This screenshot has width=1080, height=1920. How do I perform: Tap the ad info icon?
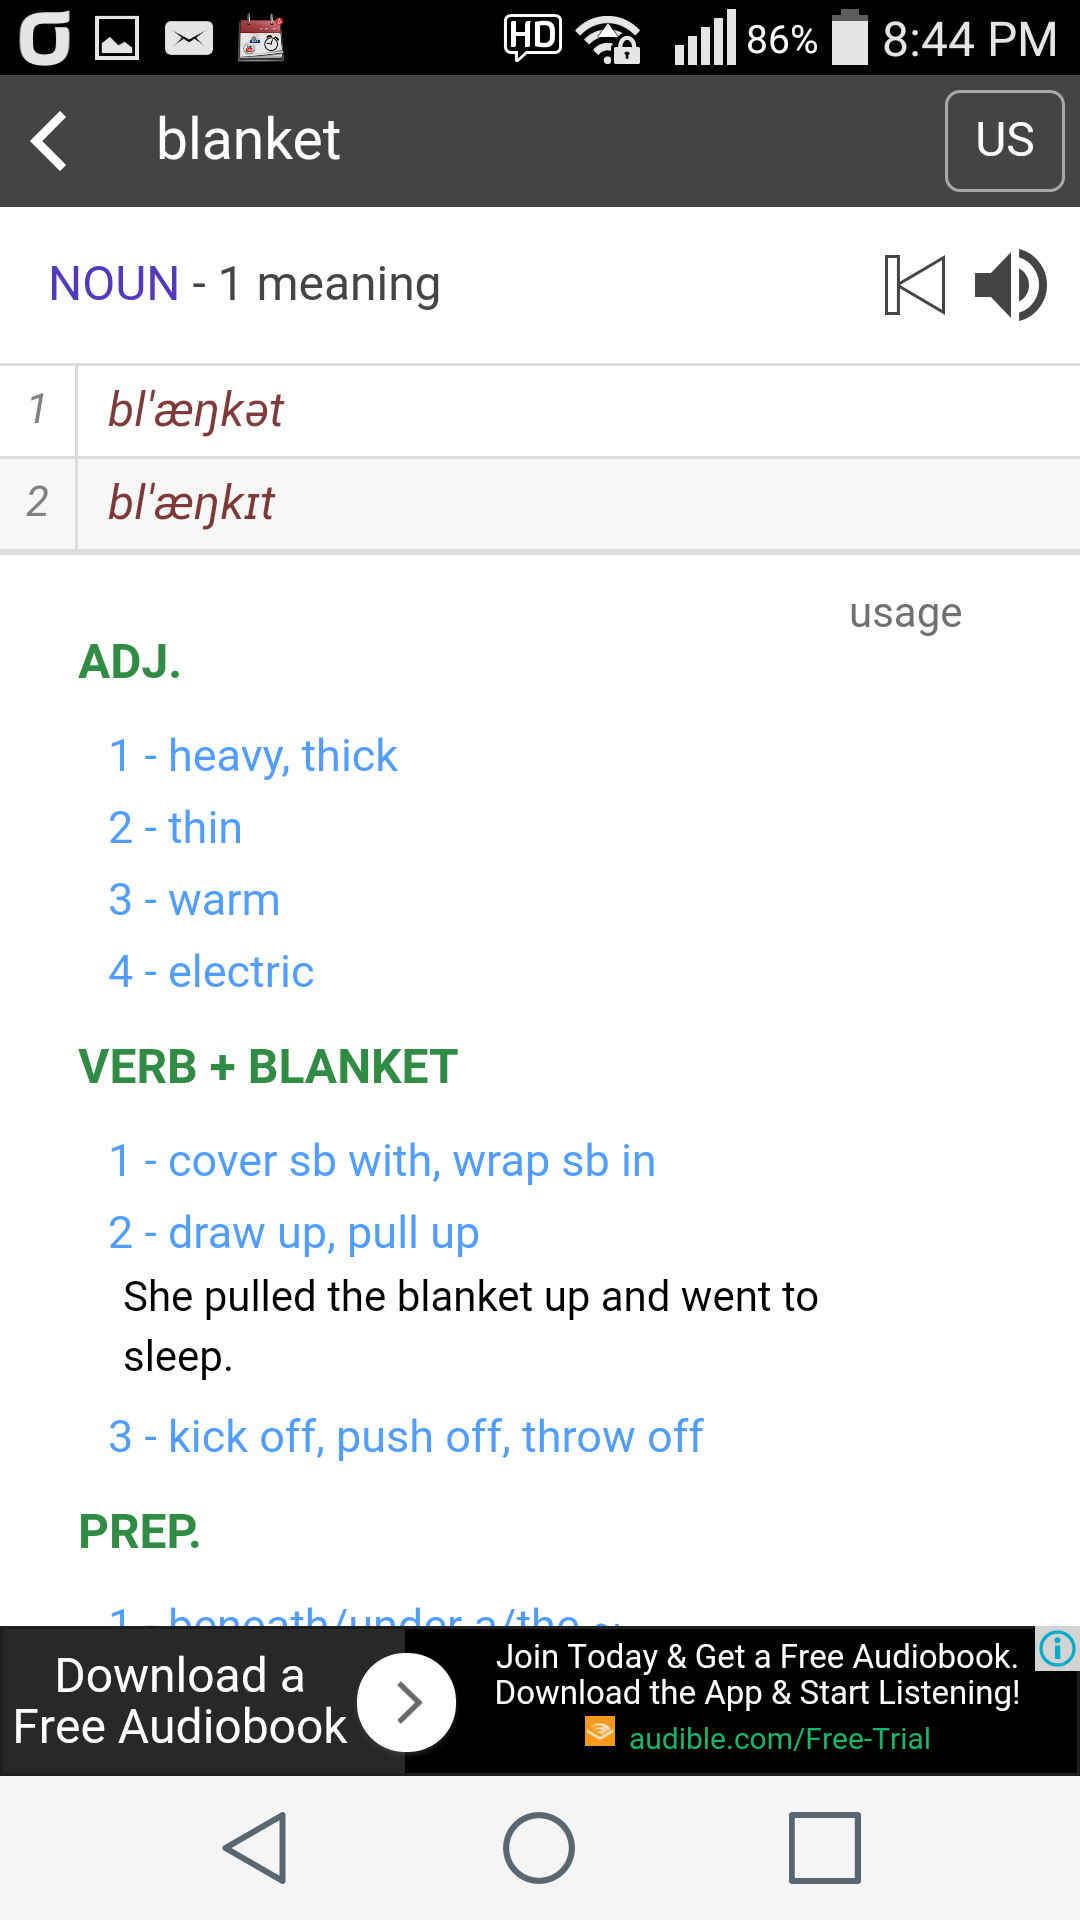[x=1057, y=1648]
